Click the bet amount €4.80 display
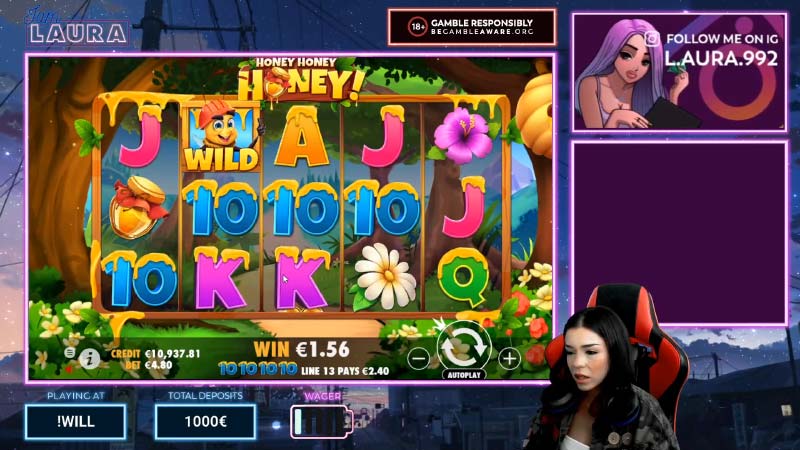 158,365
